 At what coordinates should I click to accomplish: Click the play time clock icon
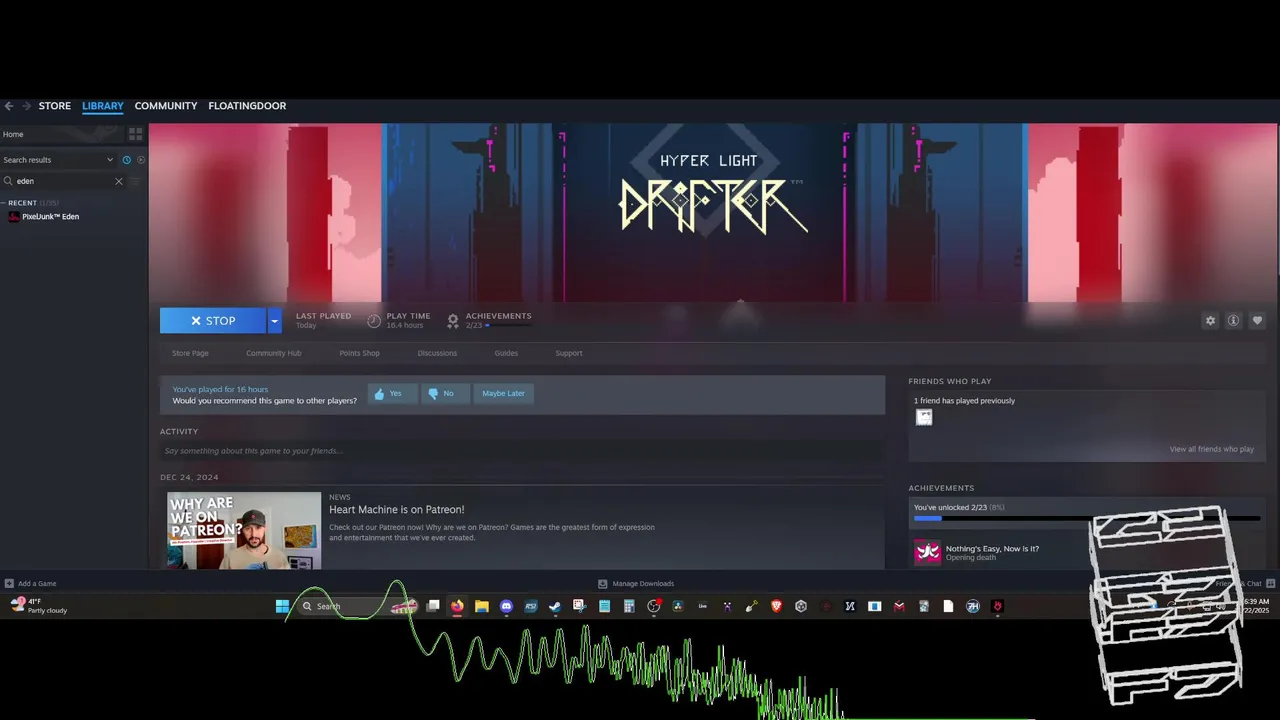(374, 321)
